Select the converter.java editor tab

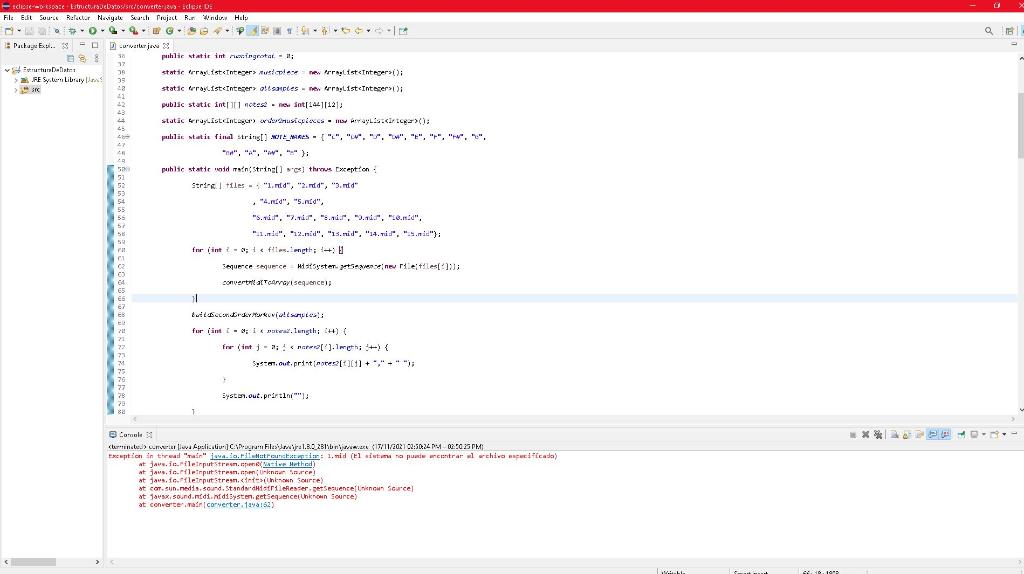138,46
